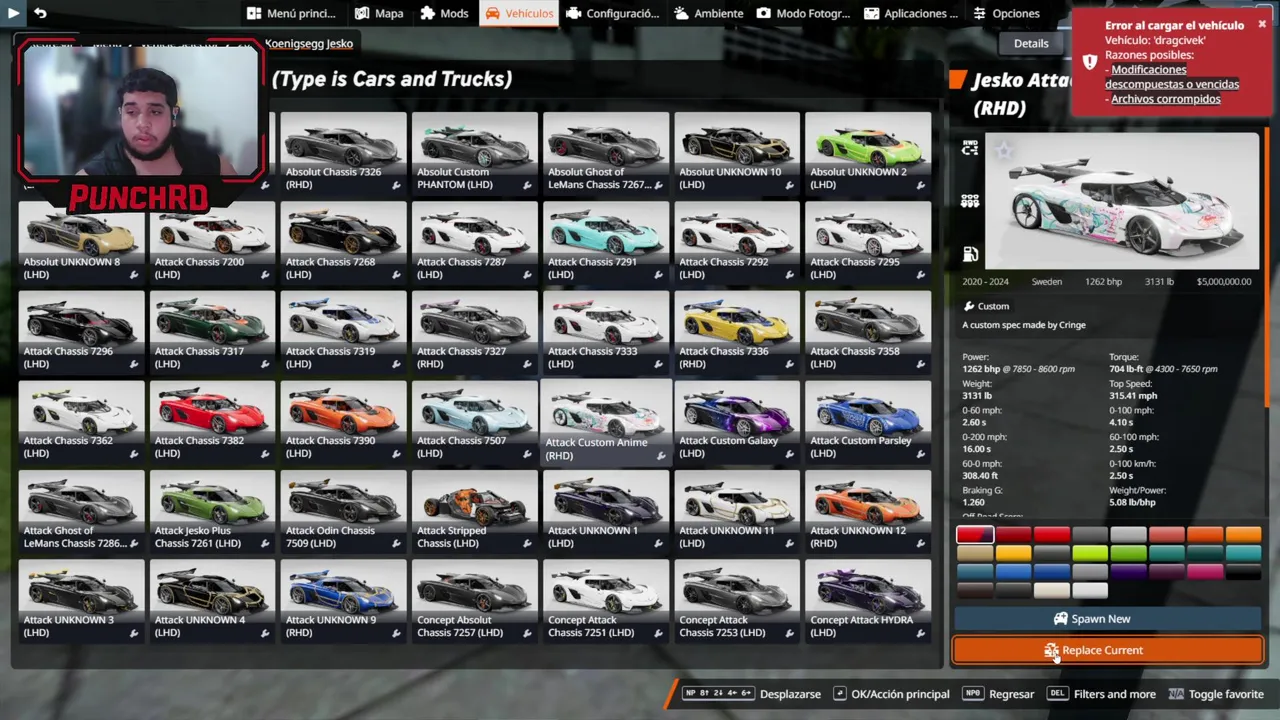Click the RWD drivetrain icon beside the preview
Image resolution: width=1280 pixels, height=720 pixels.
pos(970,147)
